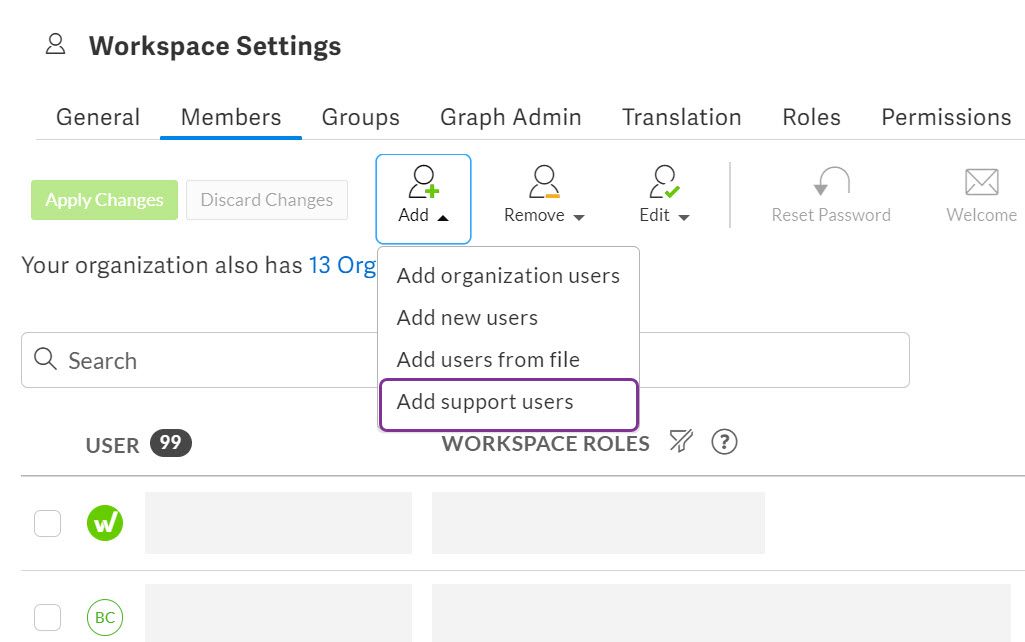Screen dimensions: 1025x642
Task: Expand the Edit dropdown
Action: 684,216
